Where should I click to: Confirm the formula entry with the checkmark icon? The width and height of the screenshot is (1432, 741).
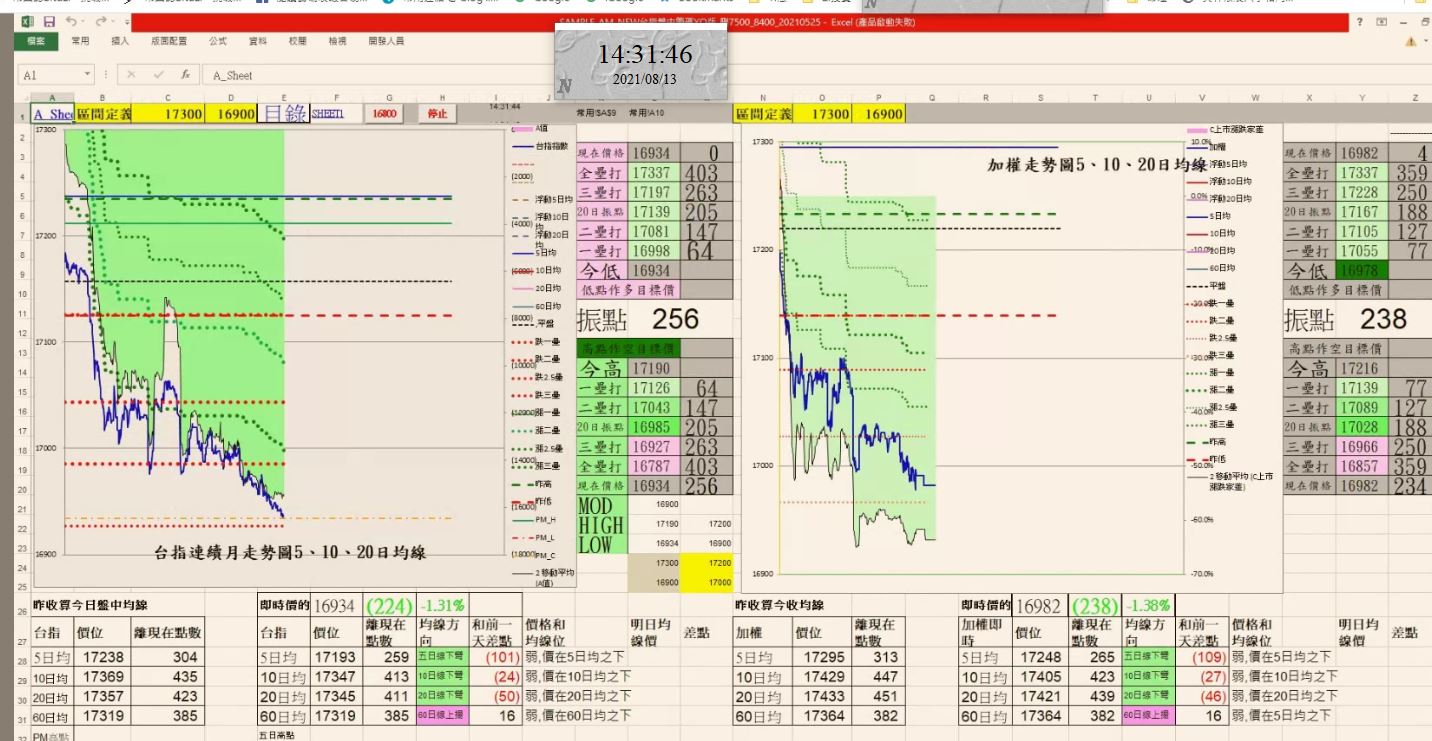coord(158,75)
